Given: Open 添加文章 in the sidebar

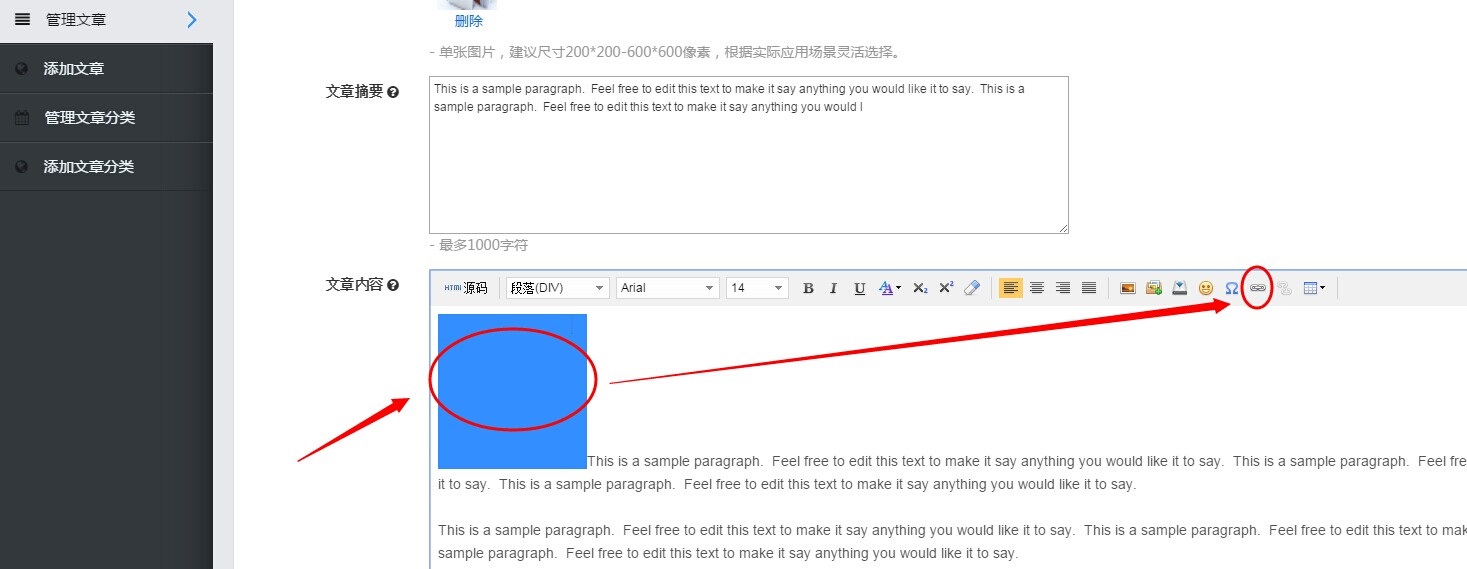Looking at the screenshot, I should point(74,69).
